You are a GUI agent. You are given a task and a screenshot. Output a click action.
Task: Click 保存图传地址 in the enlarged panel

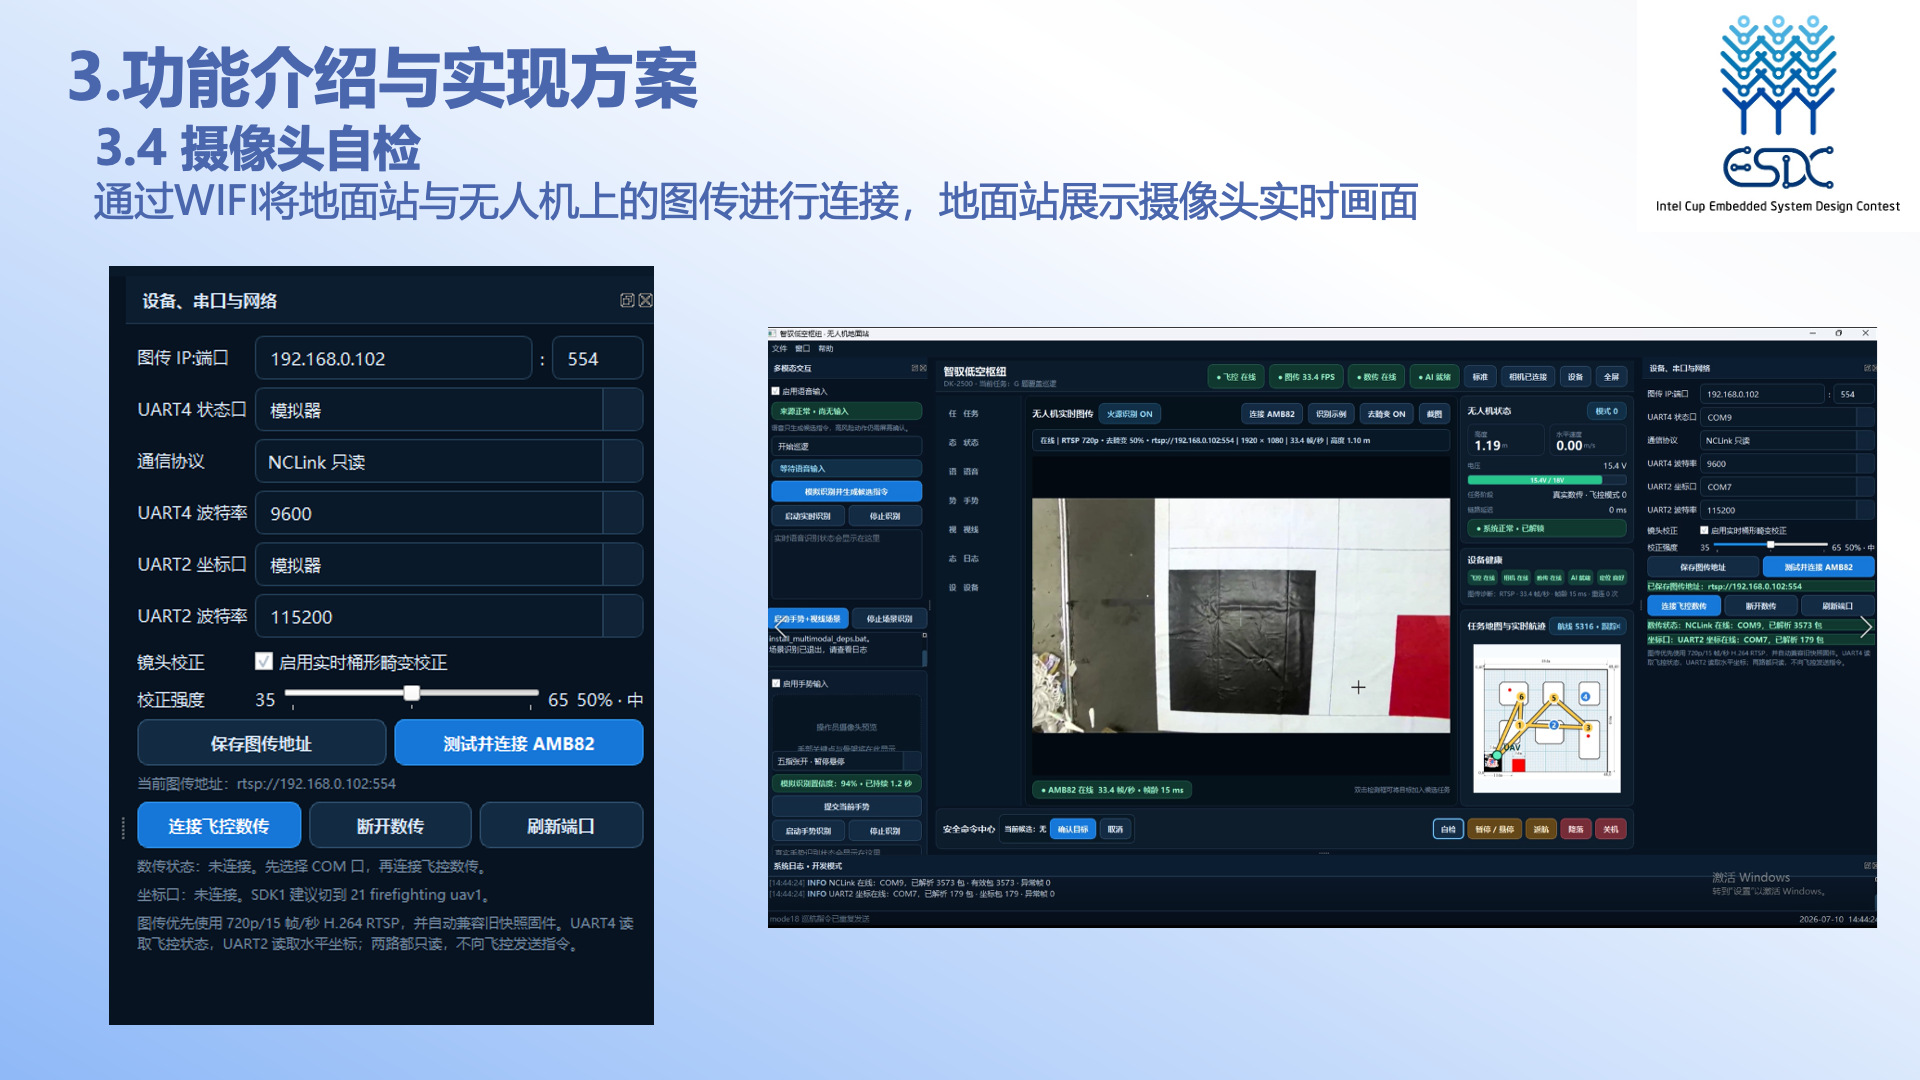coord(261,743)
